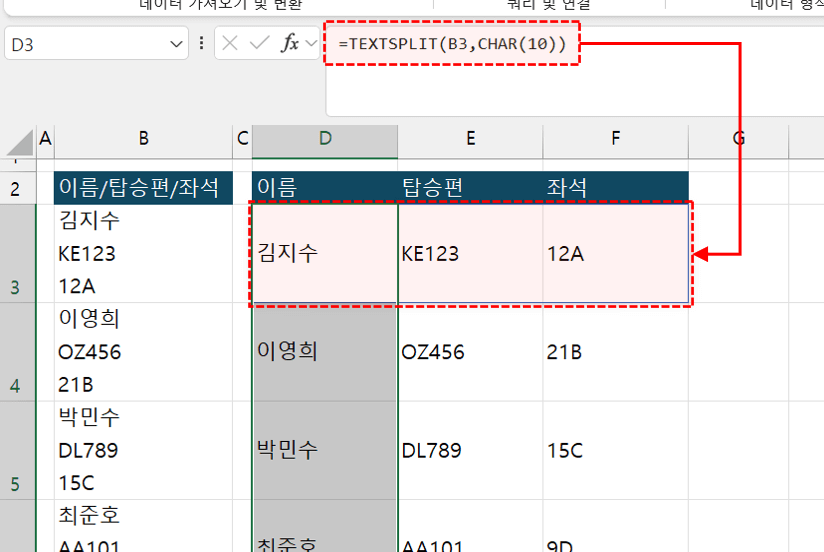Viewport: 824px width, 552px height.
Task: Click the Select All corner triangle
Action: point(21,143)
